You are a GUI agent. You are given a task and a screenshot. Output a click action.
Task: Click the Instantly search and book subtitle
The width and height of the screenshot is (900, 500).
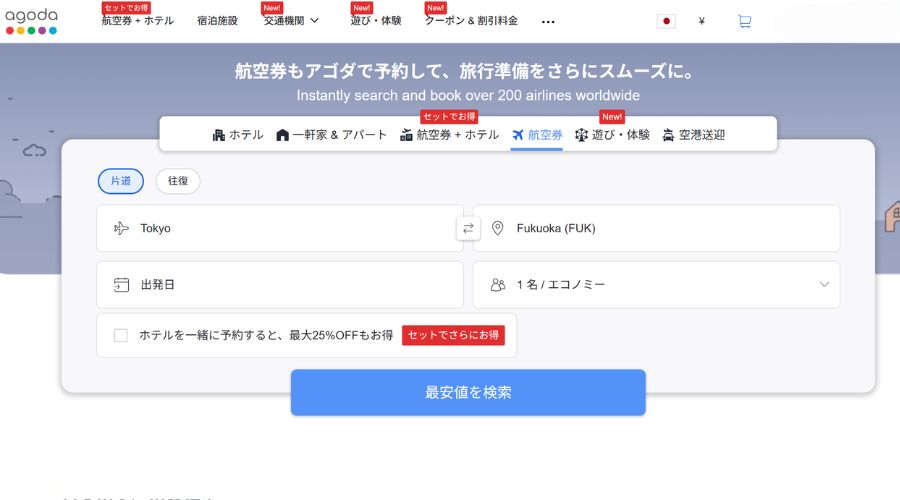pos(468,95)
